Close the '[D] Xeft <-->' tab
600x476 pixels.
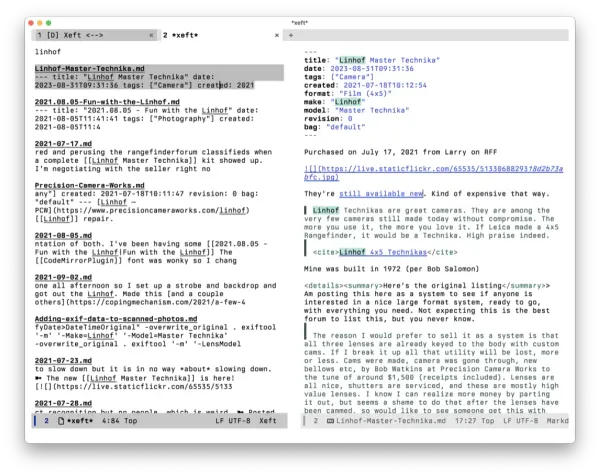click(151, 35)
